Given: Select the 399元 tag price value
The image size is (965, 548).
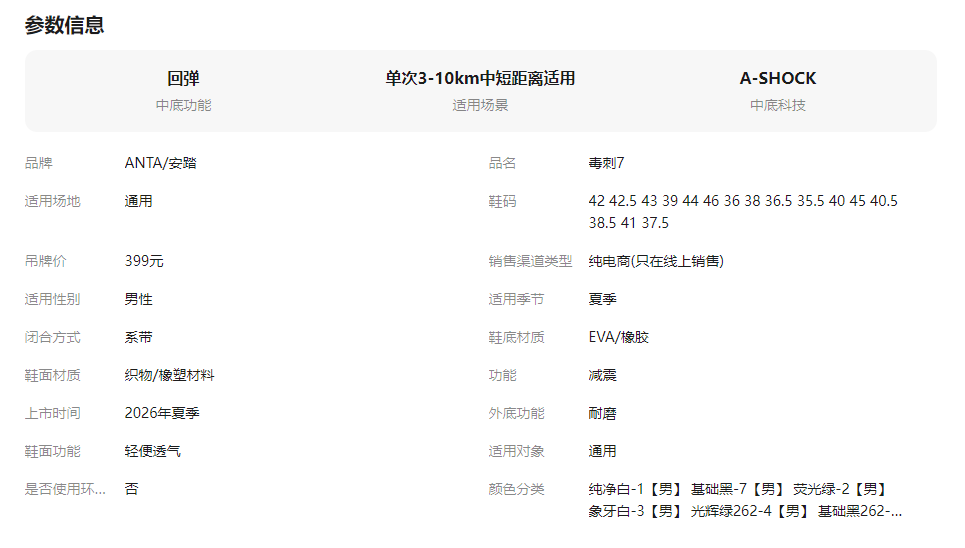Looking at the screenshot, I should [144, 261].
